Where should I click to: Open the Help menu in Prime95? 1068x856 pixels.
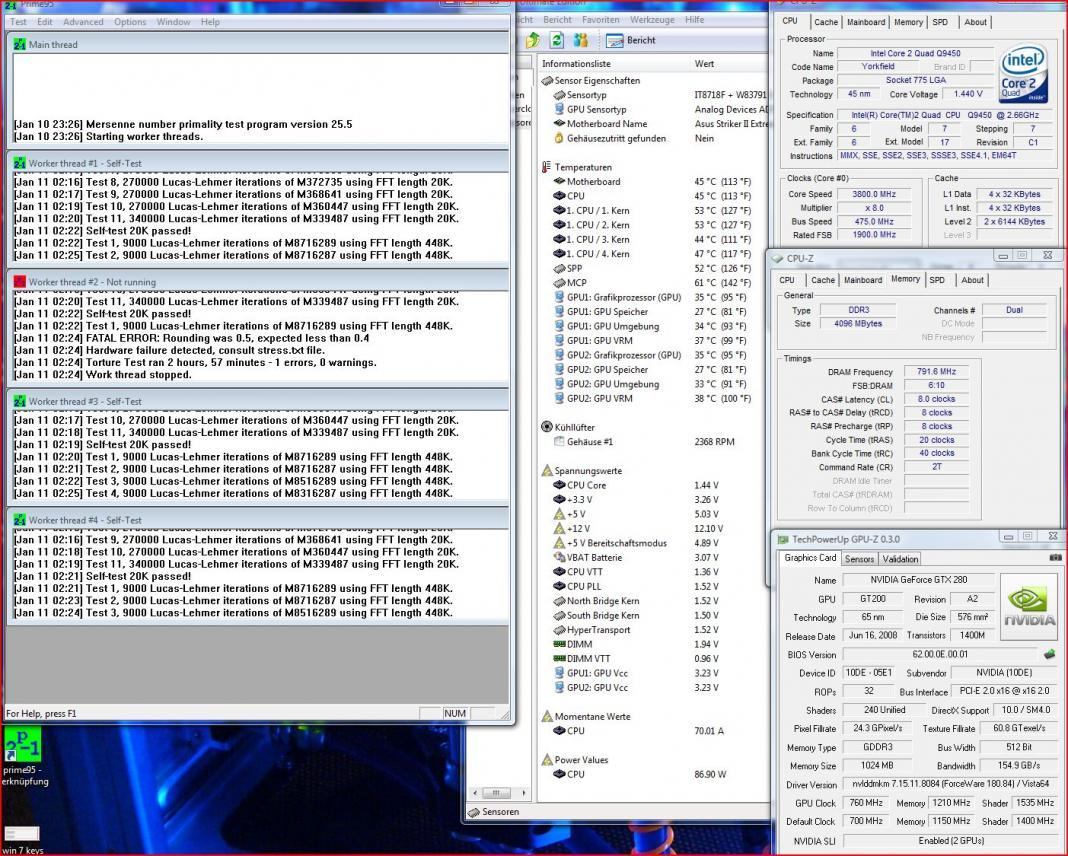[x=210, y=22]
